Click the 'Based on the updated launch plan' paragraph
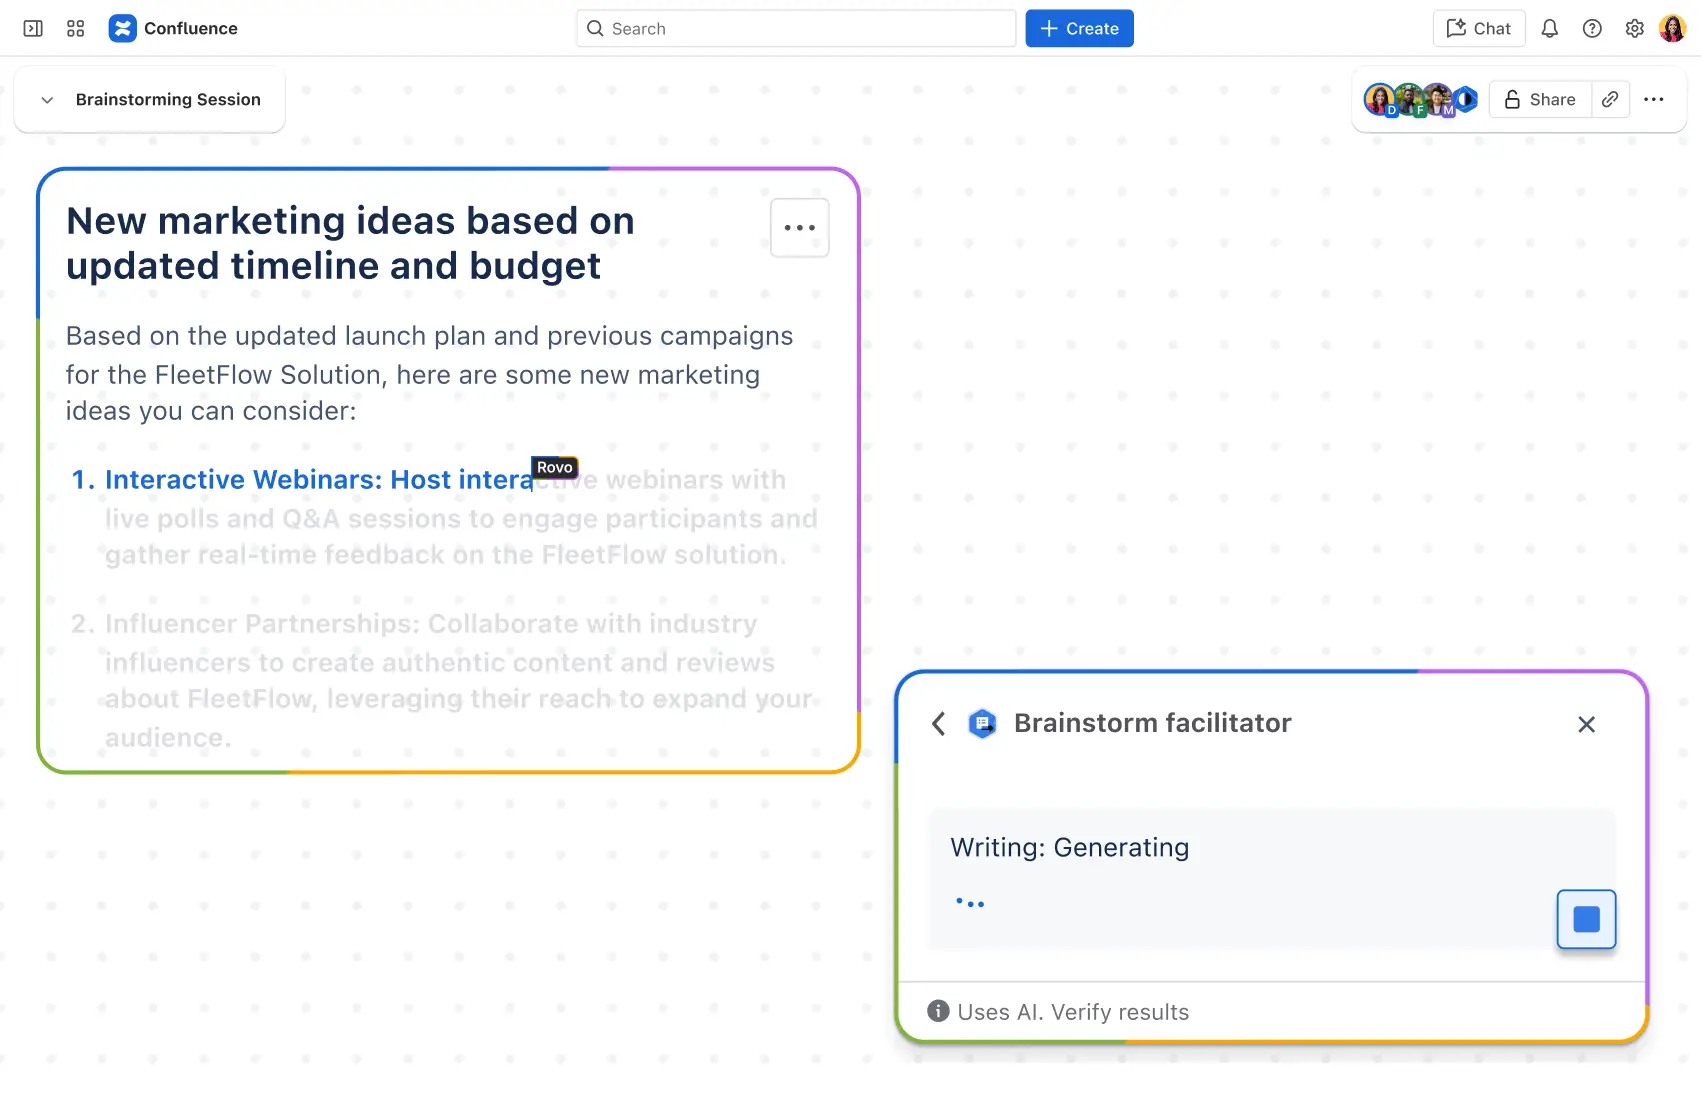This screenshot has height=1107, width=1701. point(430,373)
